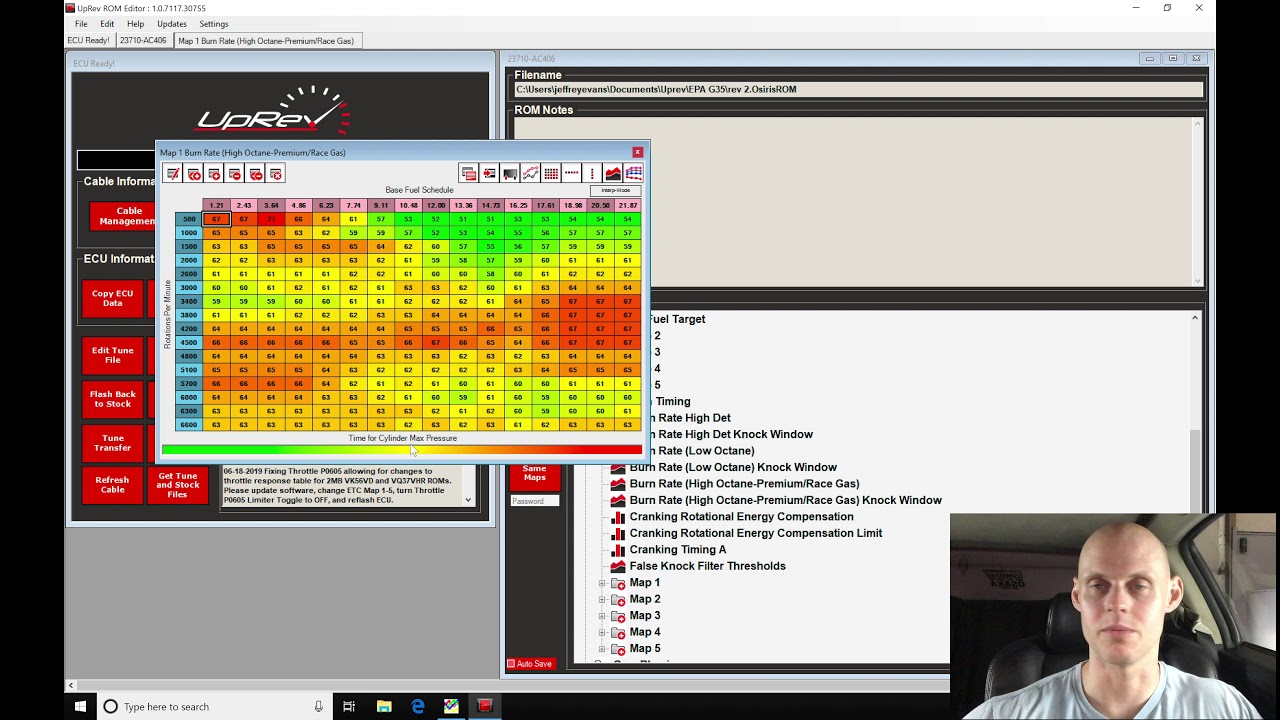
Task: Select the 500 RPM row header
Action: 189,219
